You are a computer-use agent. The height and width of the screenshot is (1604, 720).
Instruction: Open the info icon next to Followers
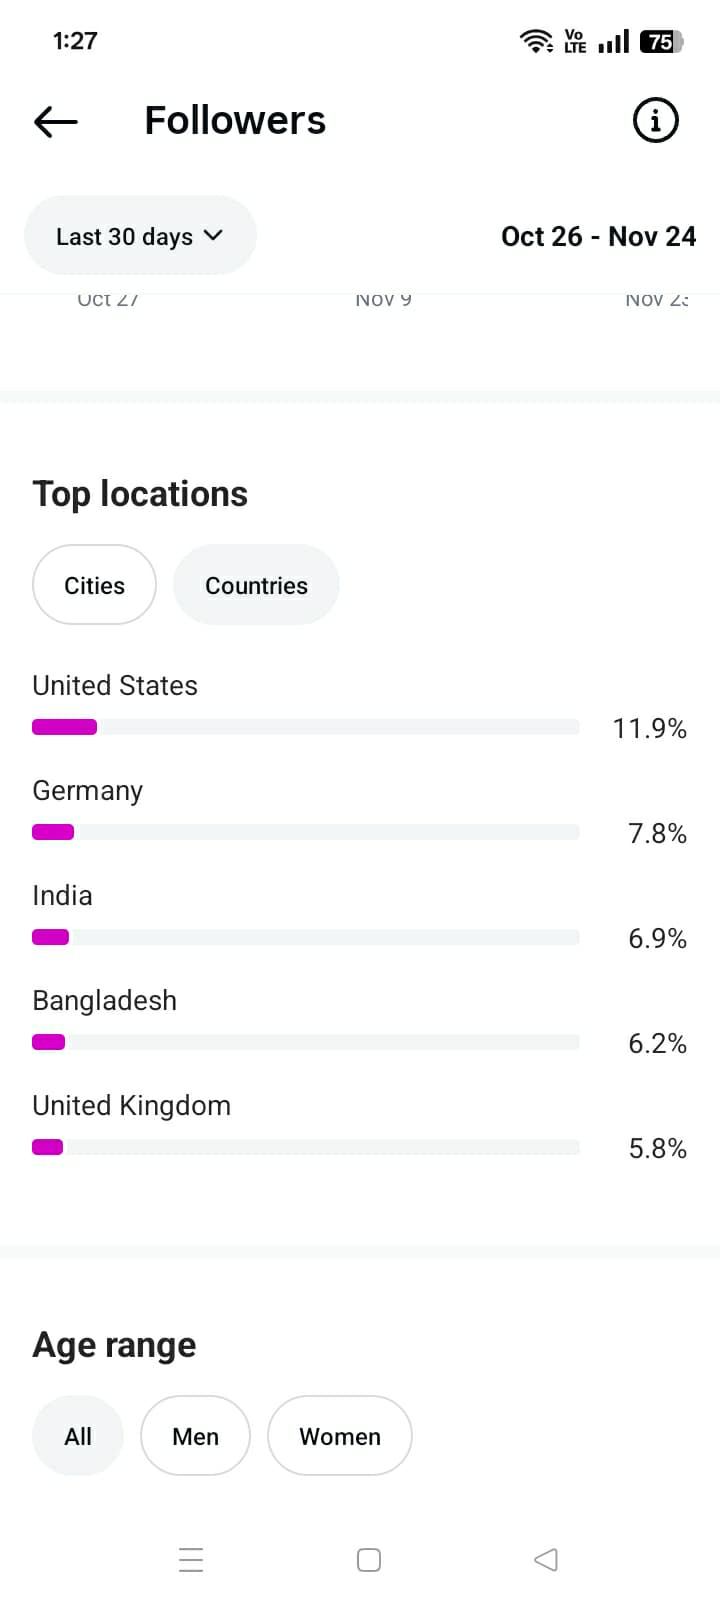656,121
